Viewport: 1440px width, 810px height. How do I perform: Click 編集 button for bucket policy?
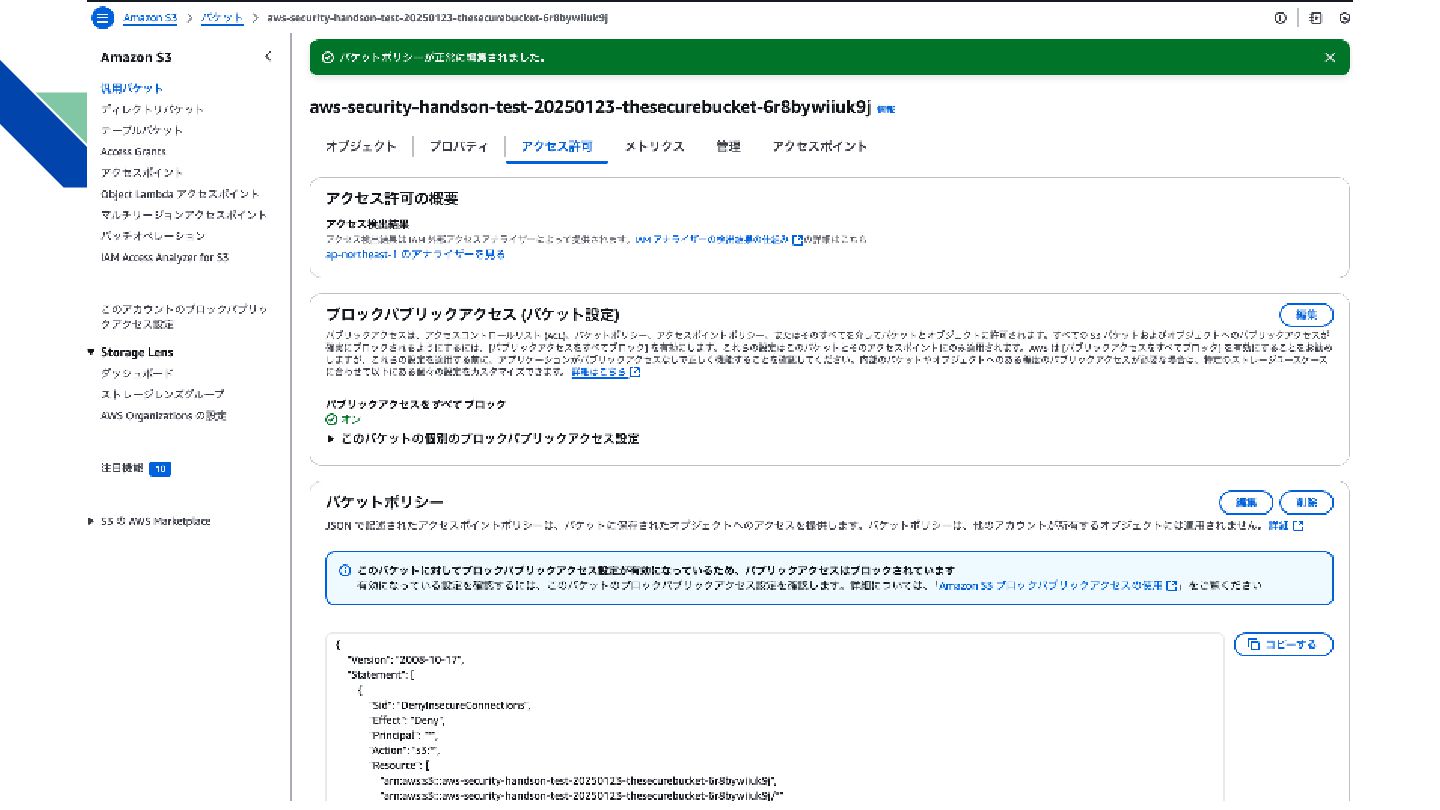[x=1246, y=502]
